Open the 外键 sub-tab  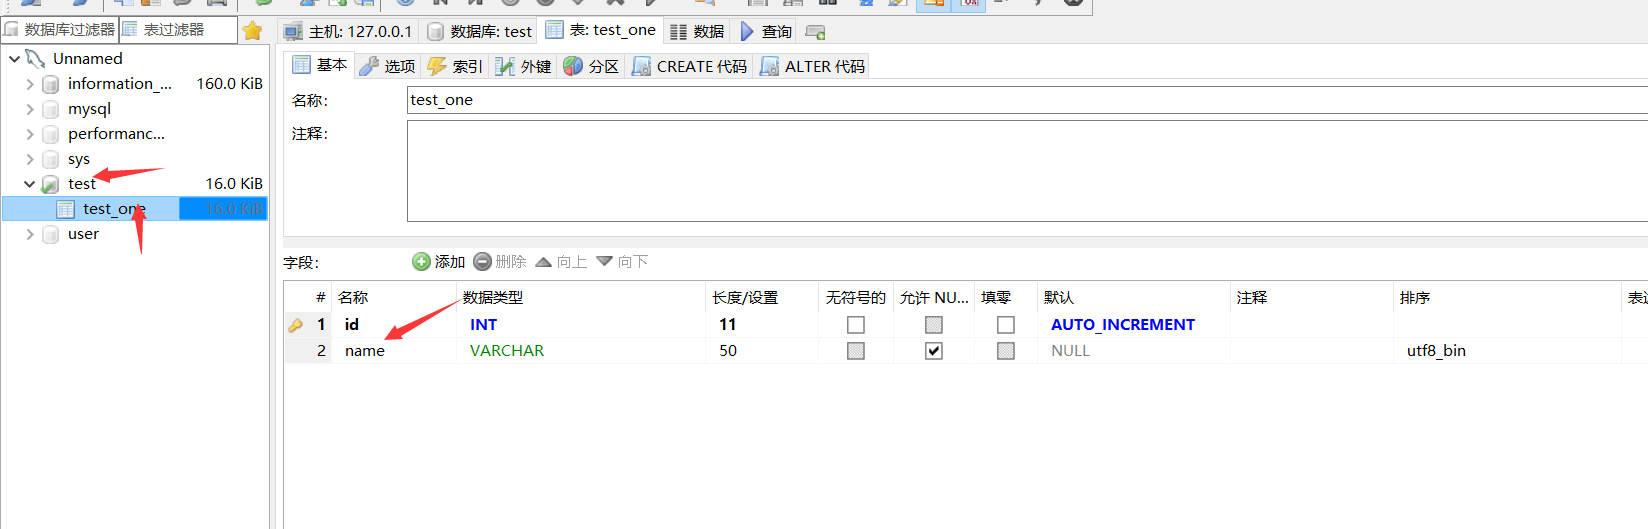(x=524, y=67)
